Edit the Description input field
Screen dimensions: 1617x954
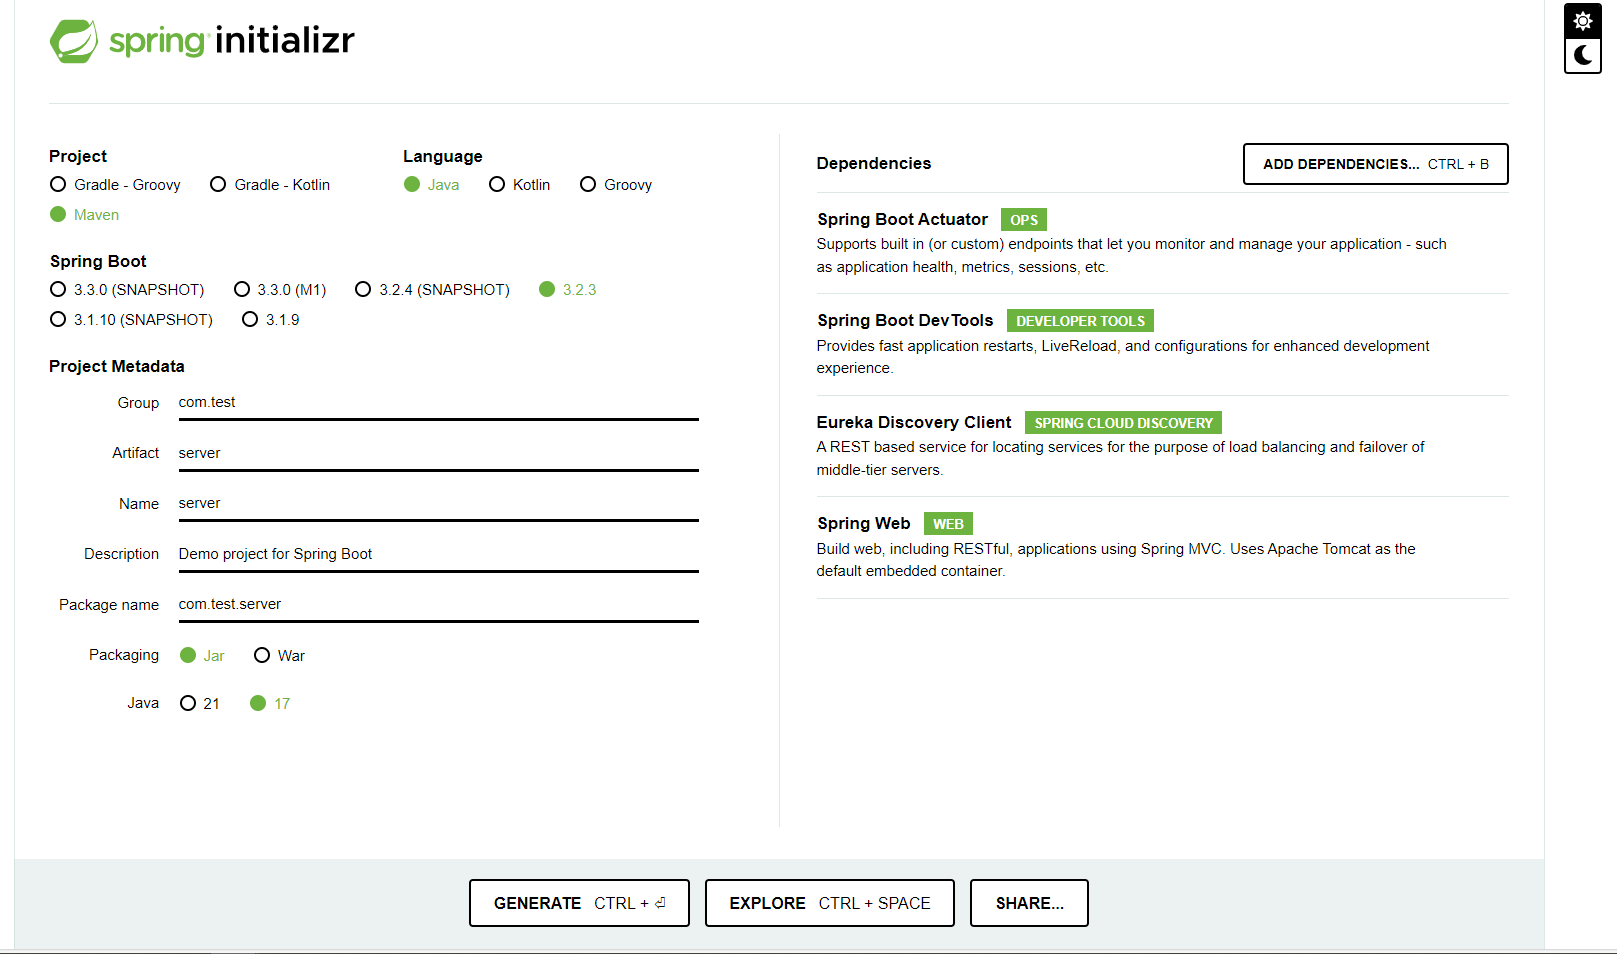(x=438, y=554)
